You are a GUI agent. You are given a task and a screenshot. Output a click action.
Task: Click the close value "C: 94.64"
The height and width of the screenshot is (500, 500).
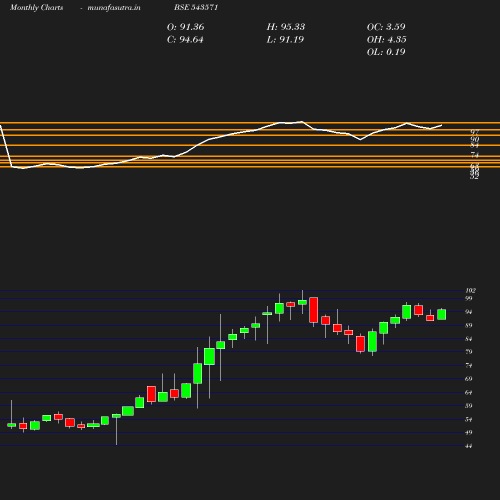pyautogui.click(x=185, y=40)
